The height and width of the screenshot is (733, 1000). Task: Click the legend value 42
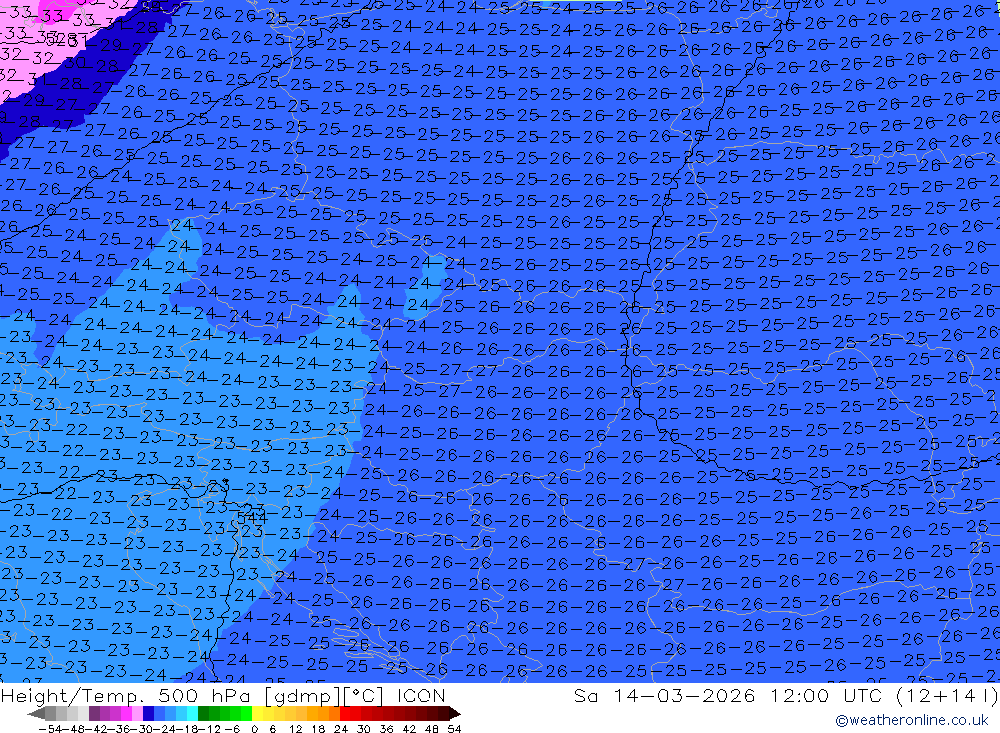(409, 729)
